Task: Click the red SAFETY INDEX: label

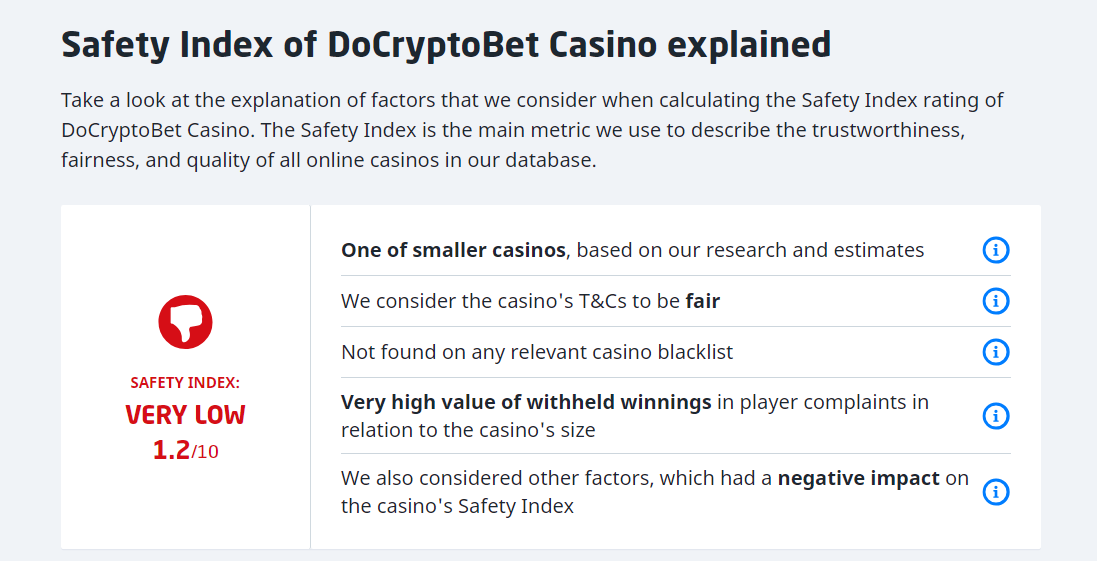Action: point(185,383)
